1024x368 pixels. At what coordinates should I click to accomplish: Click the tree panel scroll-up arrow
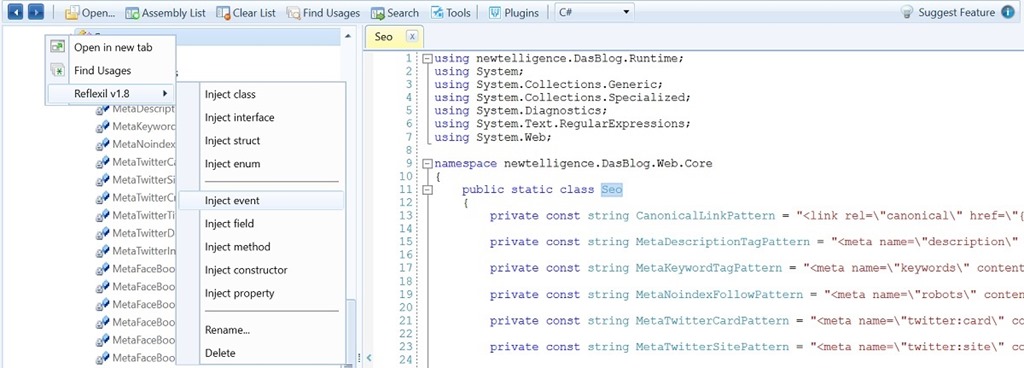click(x=349, y=37)
